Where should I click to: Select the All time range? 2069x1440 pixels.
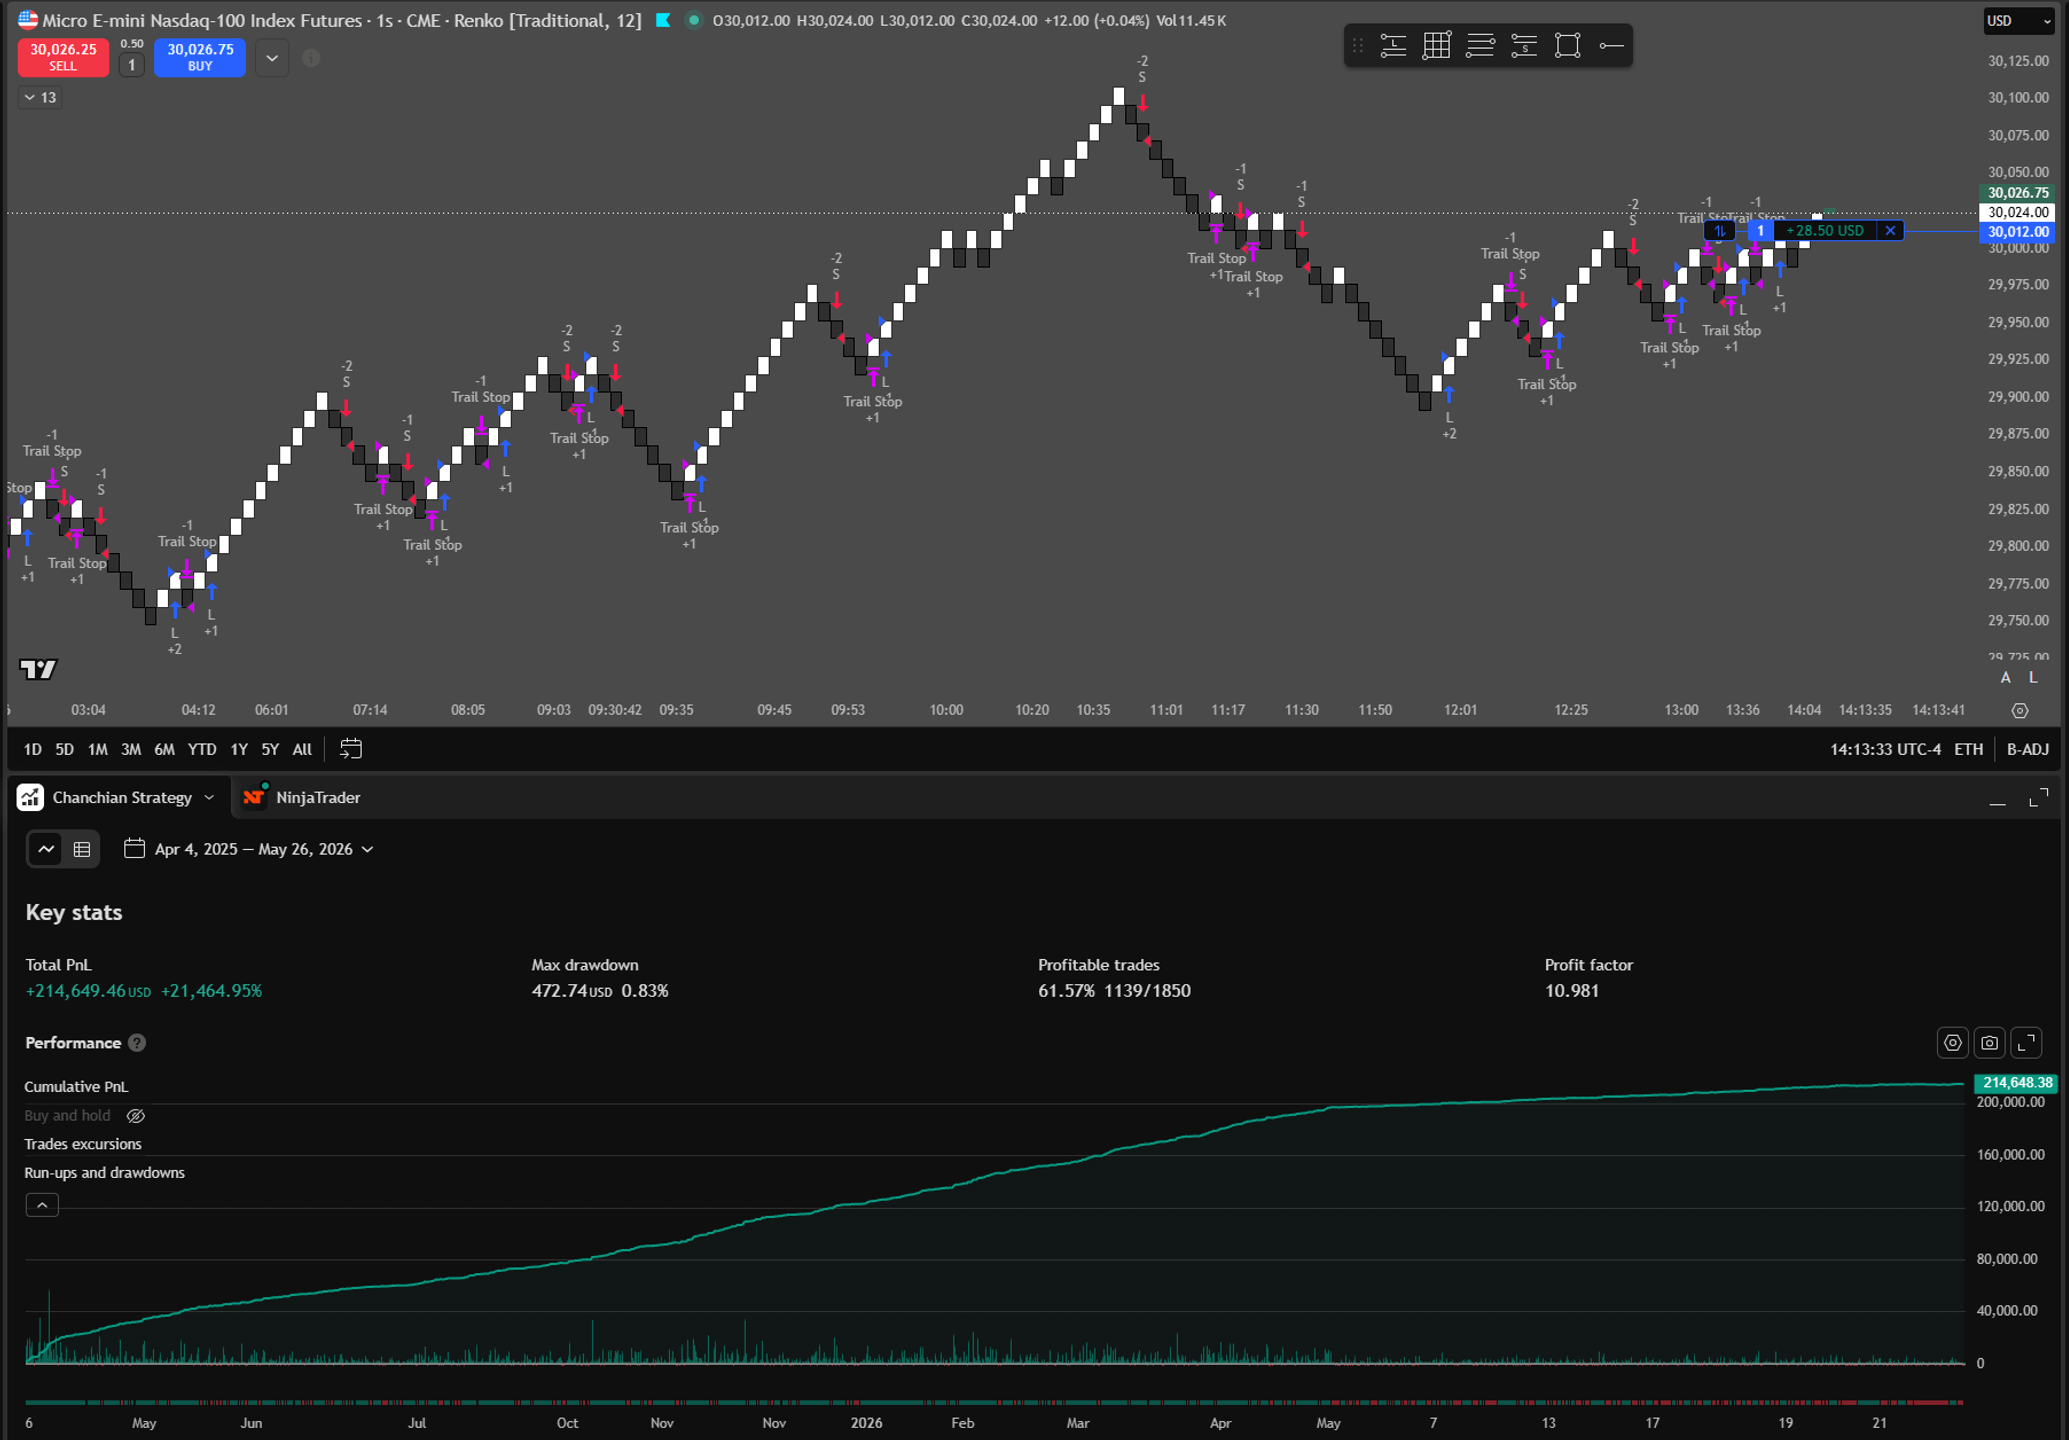click(x=302, y=749)
